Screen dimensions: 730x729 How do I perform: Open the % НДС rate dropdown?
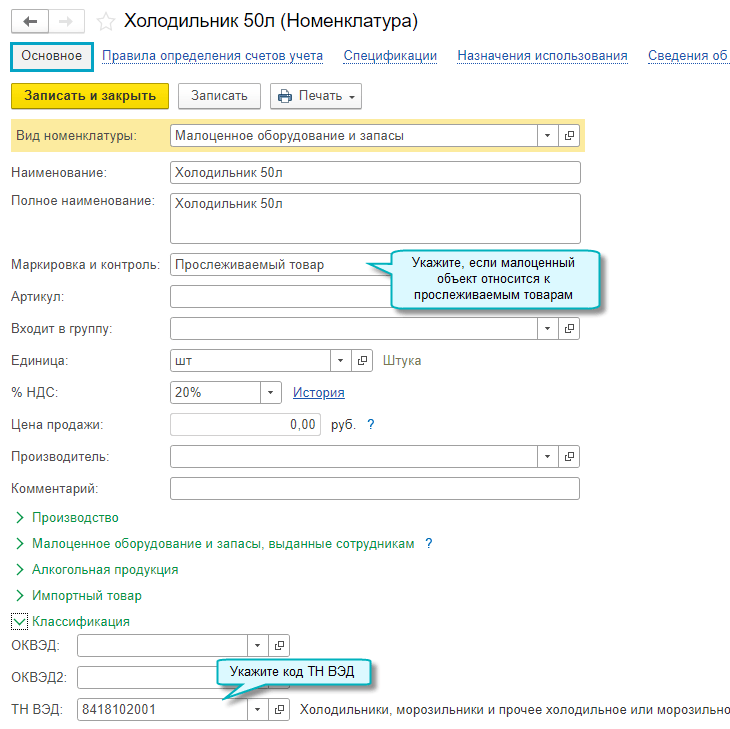point(270,392)
